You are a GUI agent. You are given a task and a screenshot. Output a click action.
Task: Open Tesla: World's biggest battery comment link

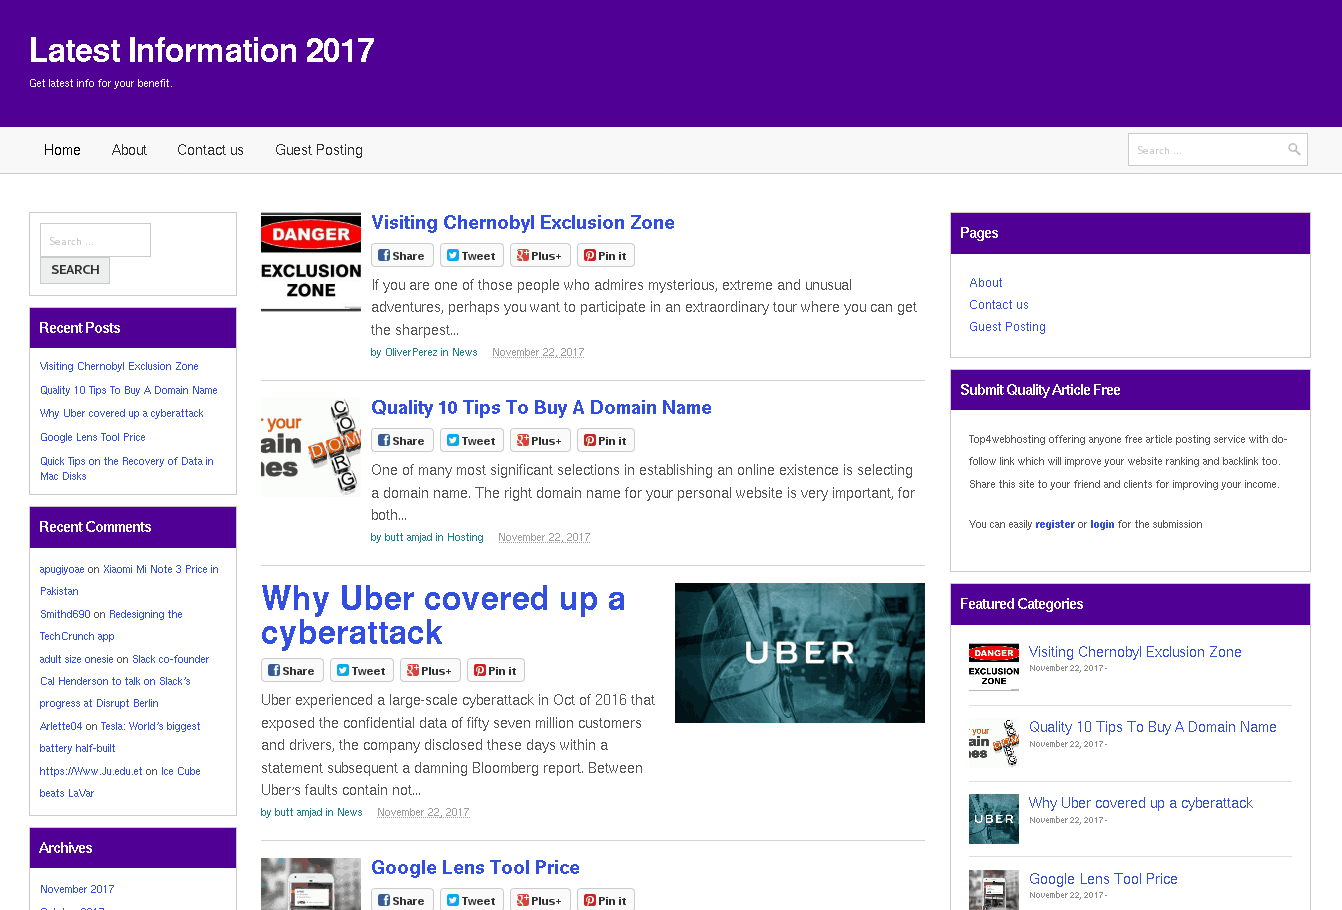(x=120, y=737)
